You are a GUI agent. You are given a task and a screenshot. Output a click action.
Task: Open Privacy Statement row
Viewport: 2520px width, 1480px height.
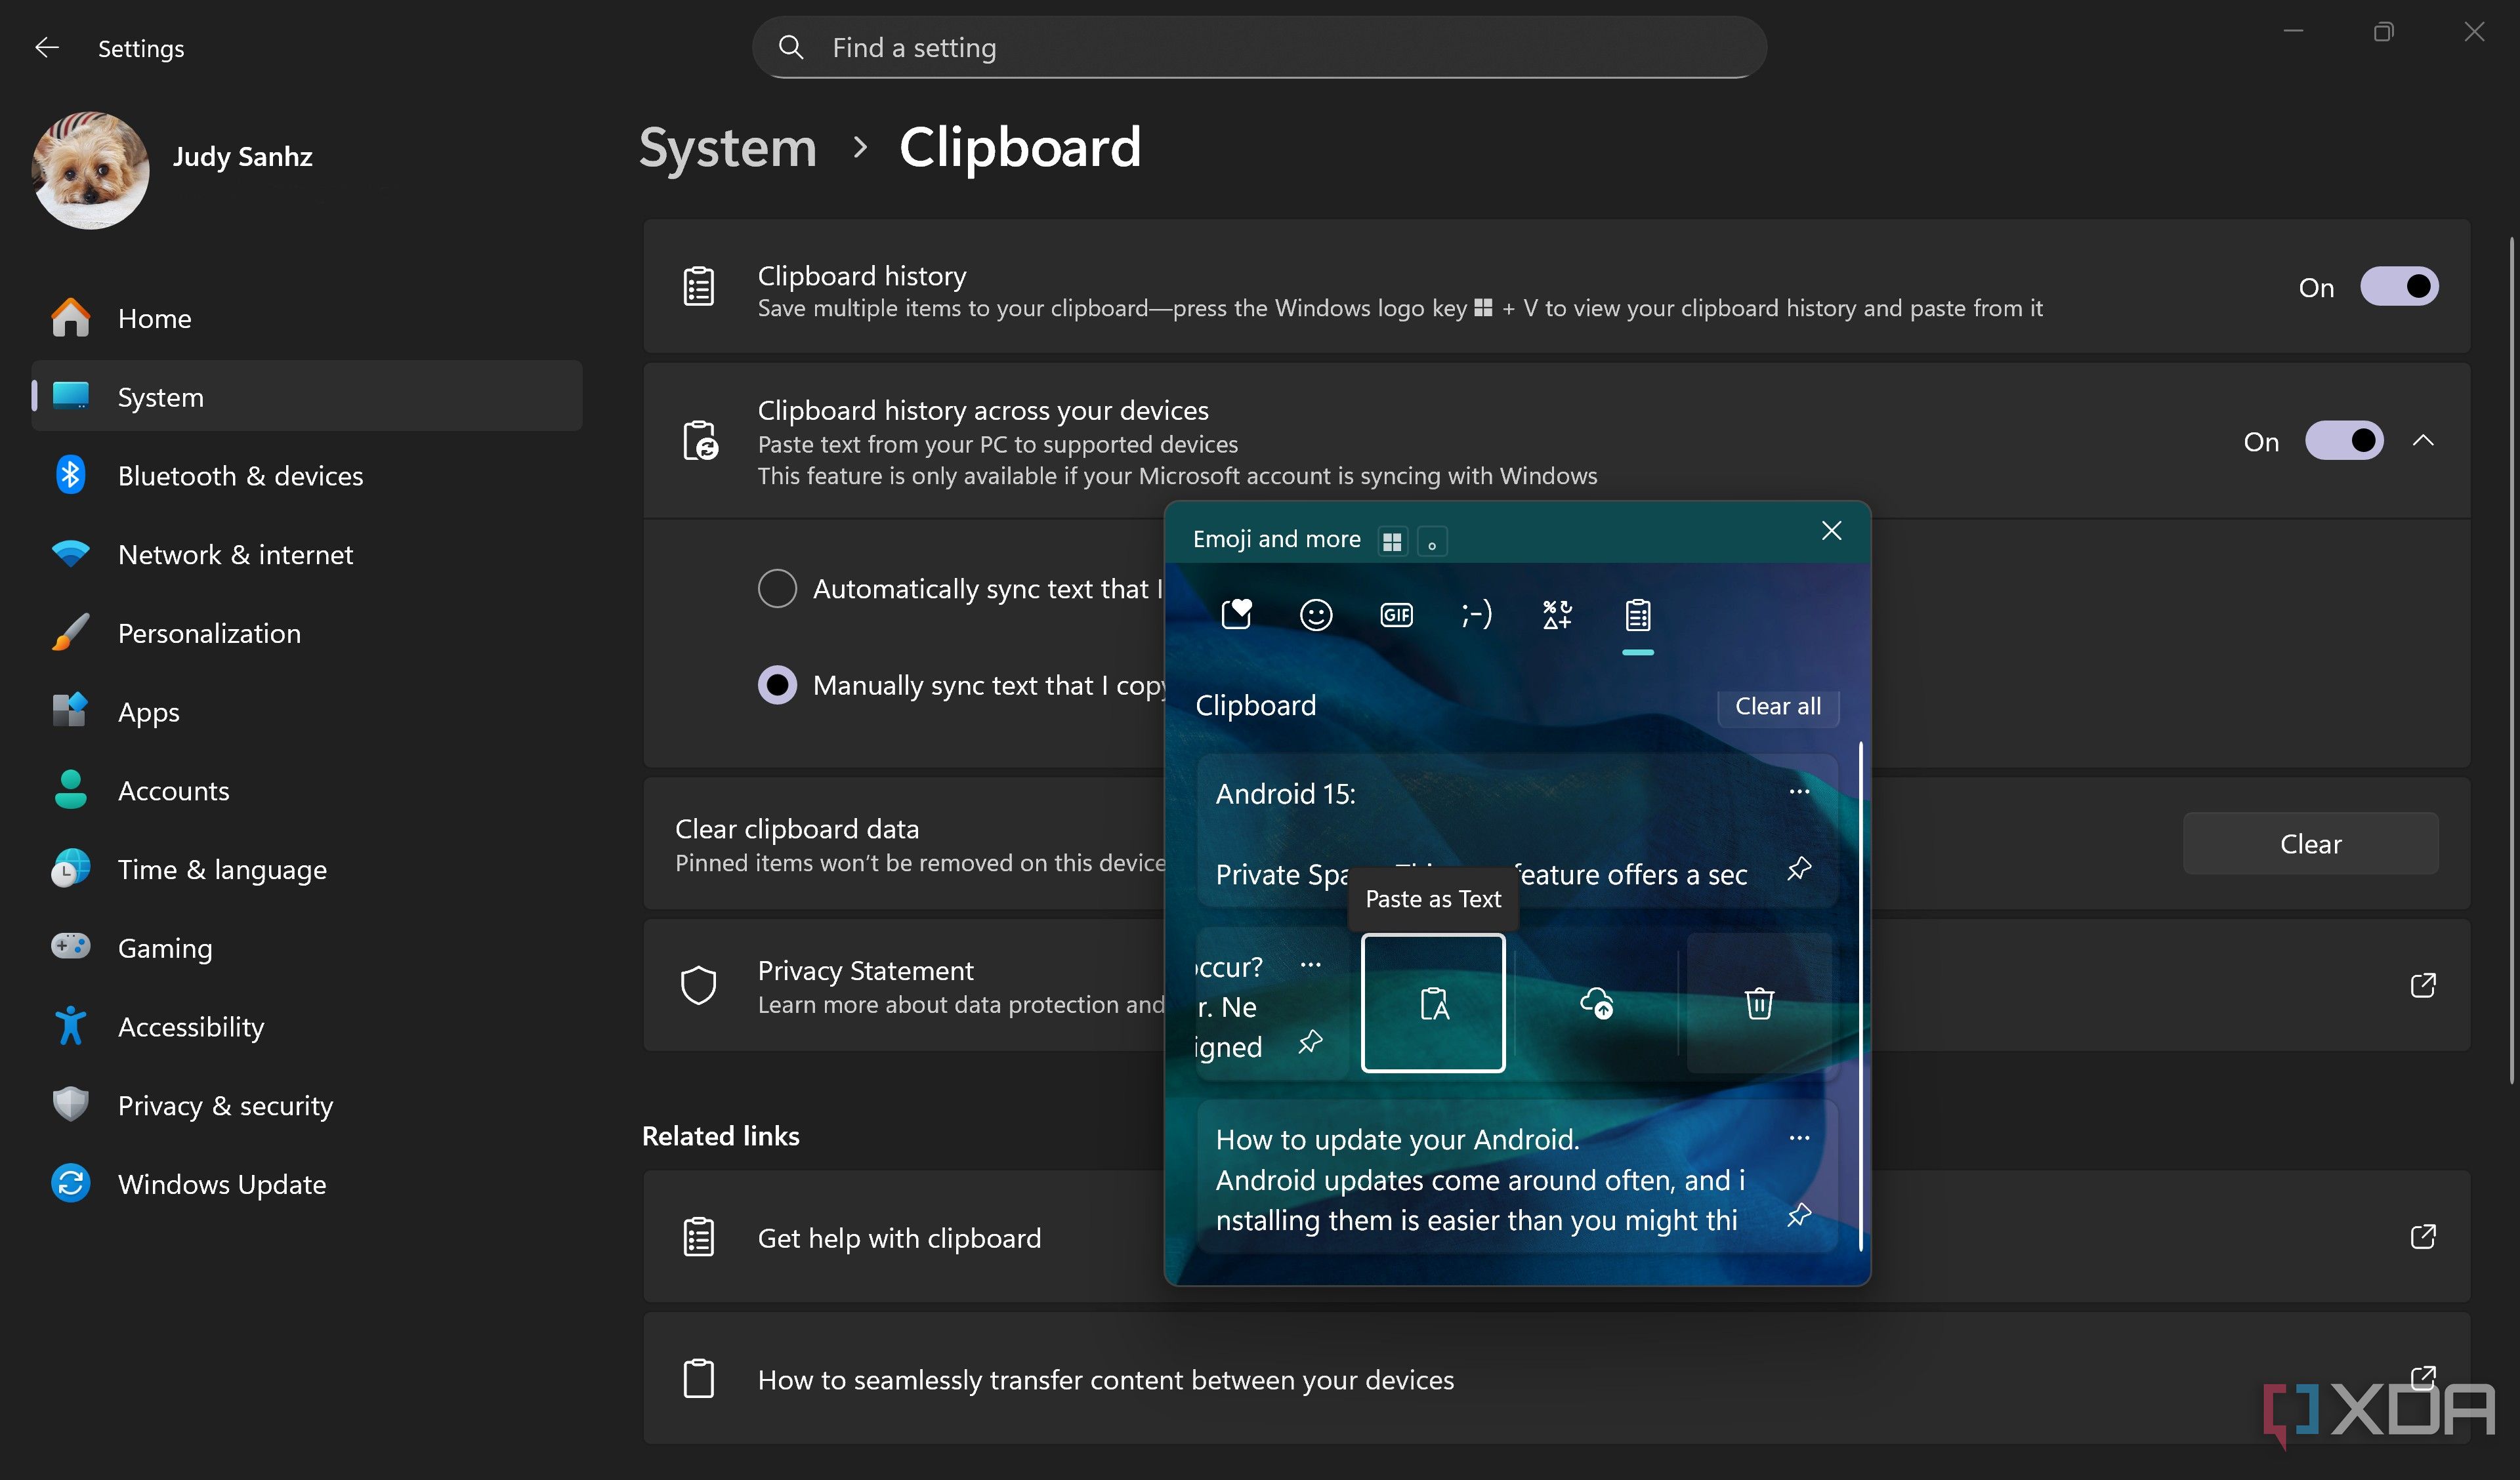pos(1556,985)
